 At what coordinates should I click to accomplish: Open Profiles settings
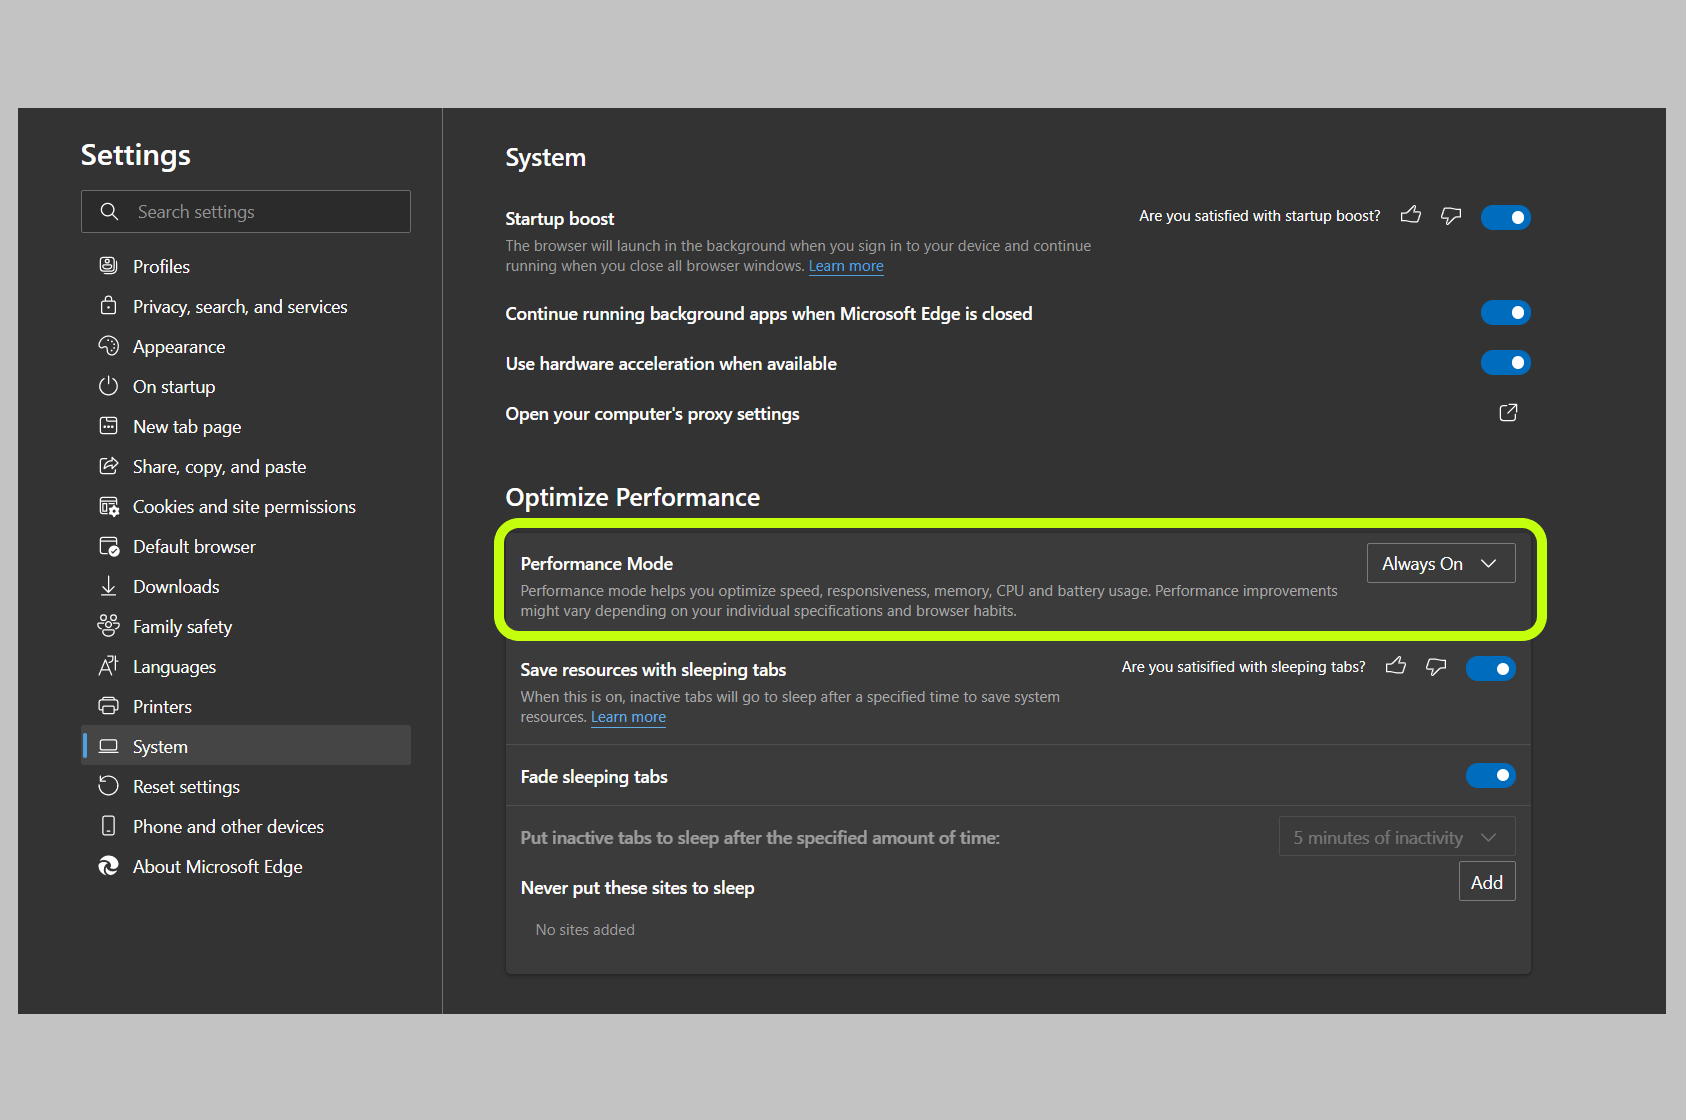[x=246, y=266]
